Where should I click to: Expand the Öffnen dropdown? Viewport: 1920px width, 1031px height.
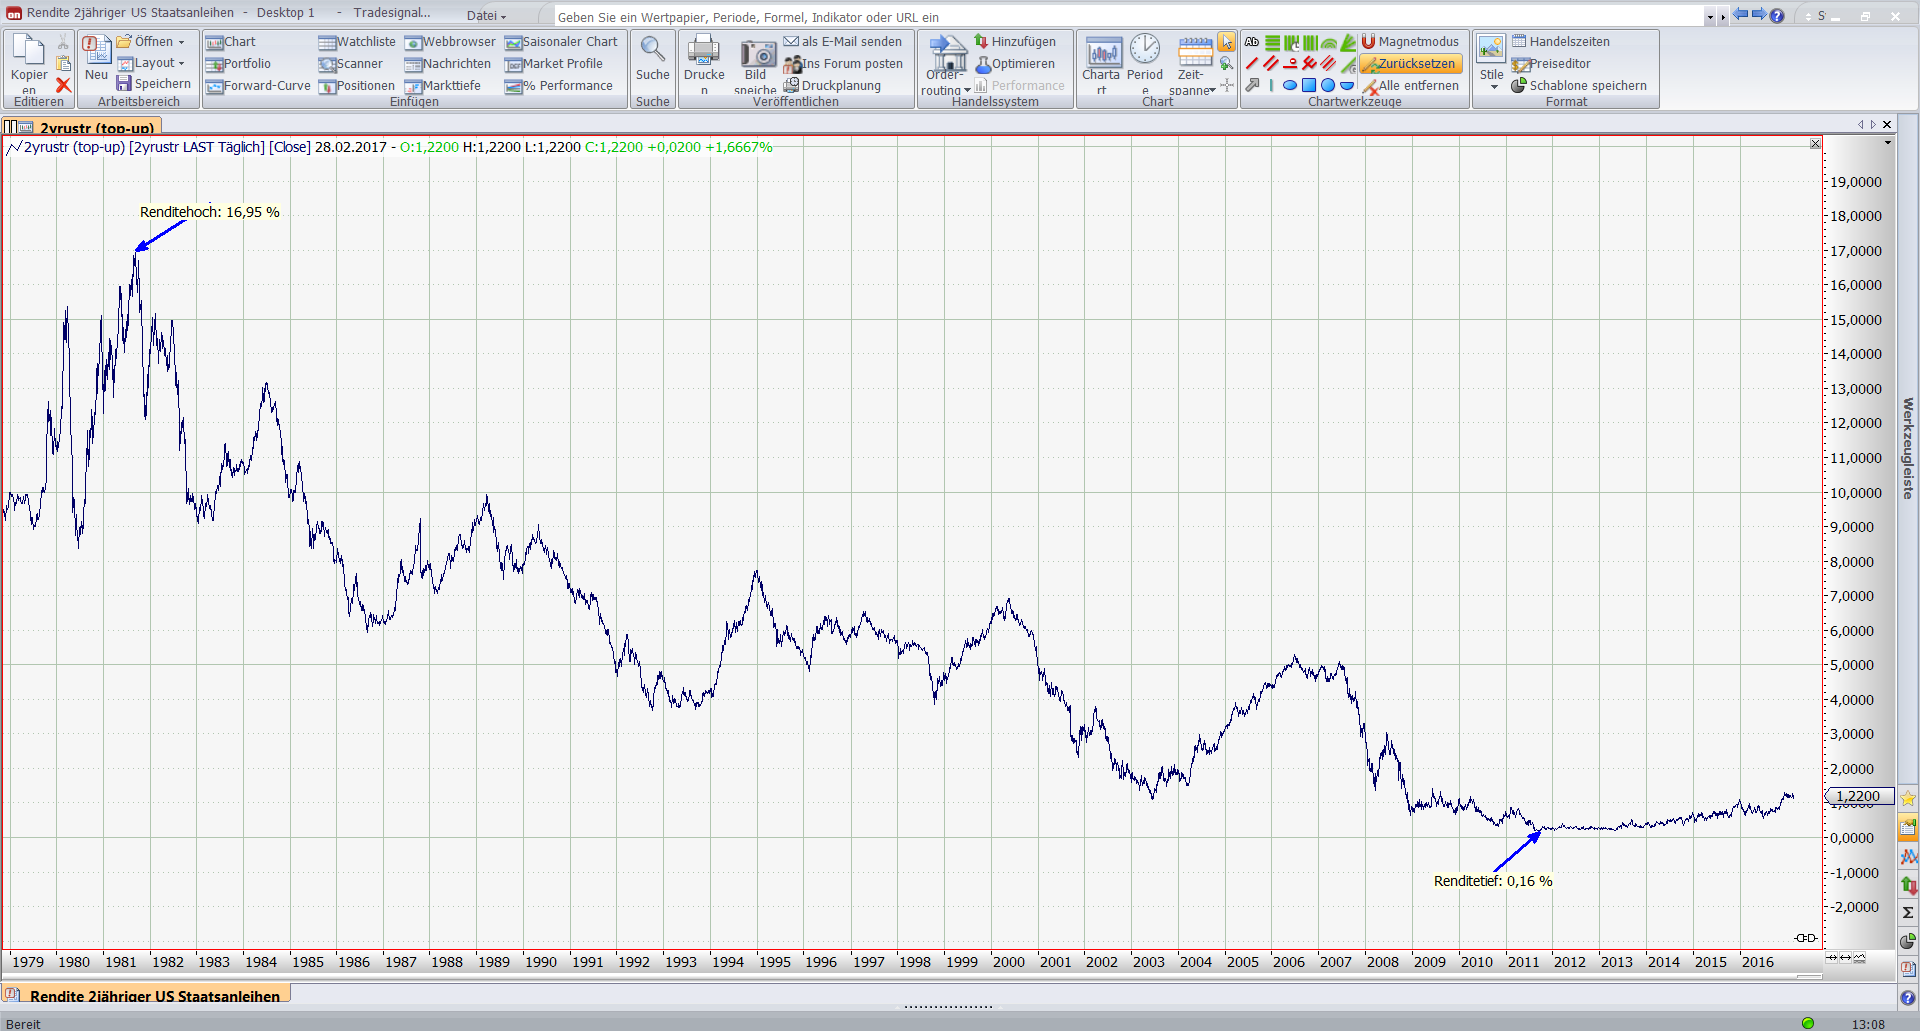tap(181, 42)
